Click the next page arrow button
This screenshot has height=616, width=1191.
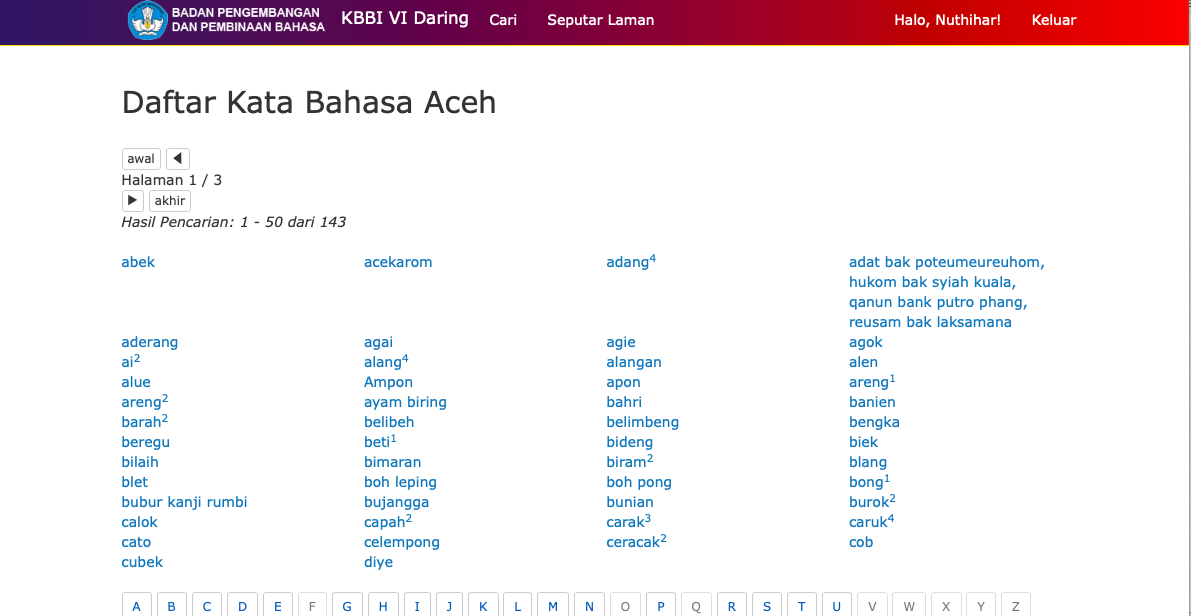(x=133, y=201)
